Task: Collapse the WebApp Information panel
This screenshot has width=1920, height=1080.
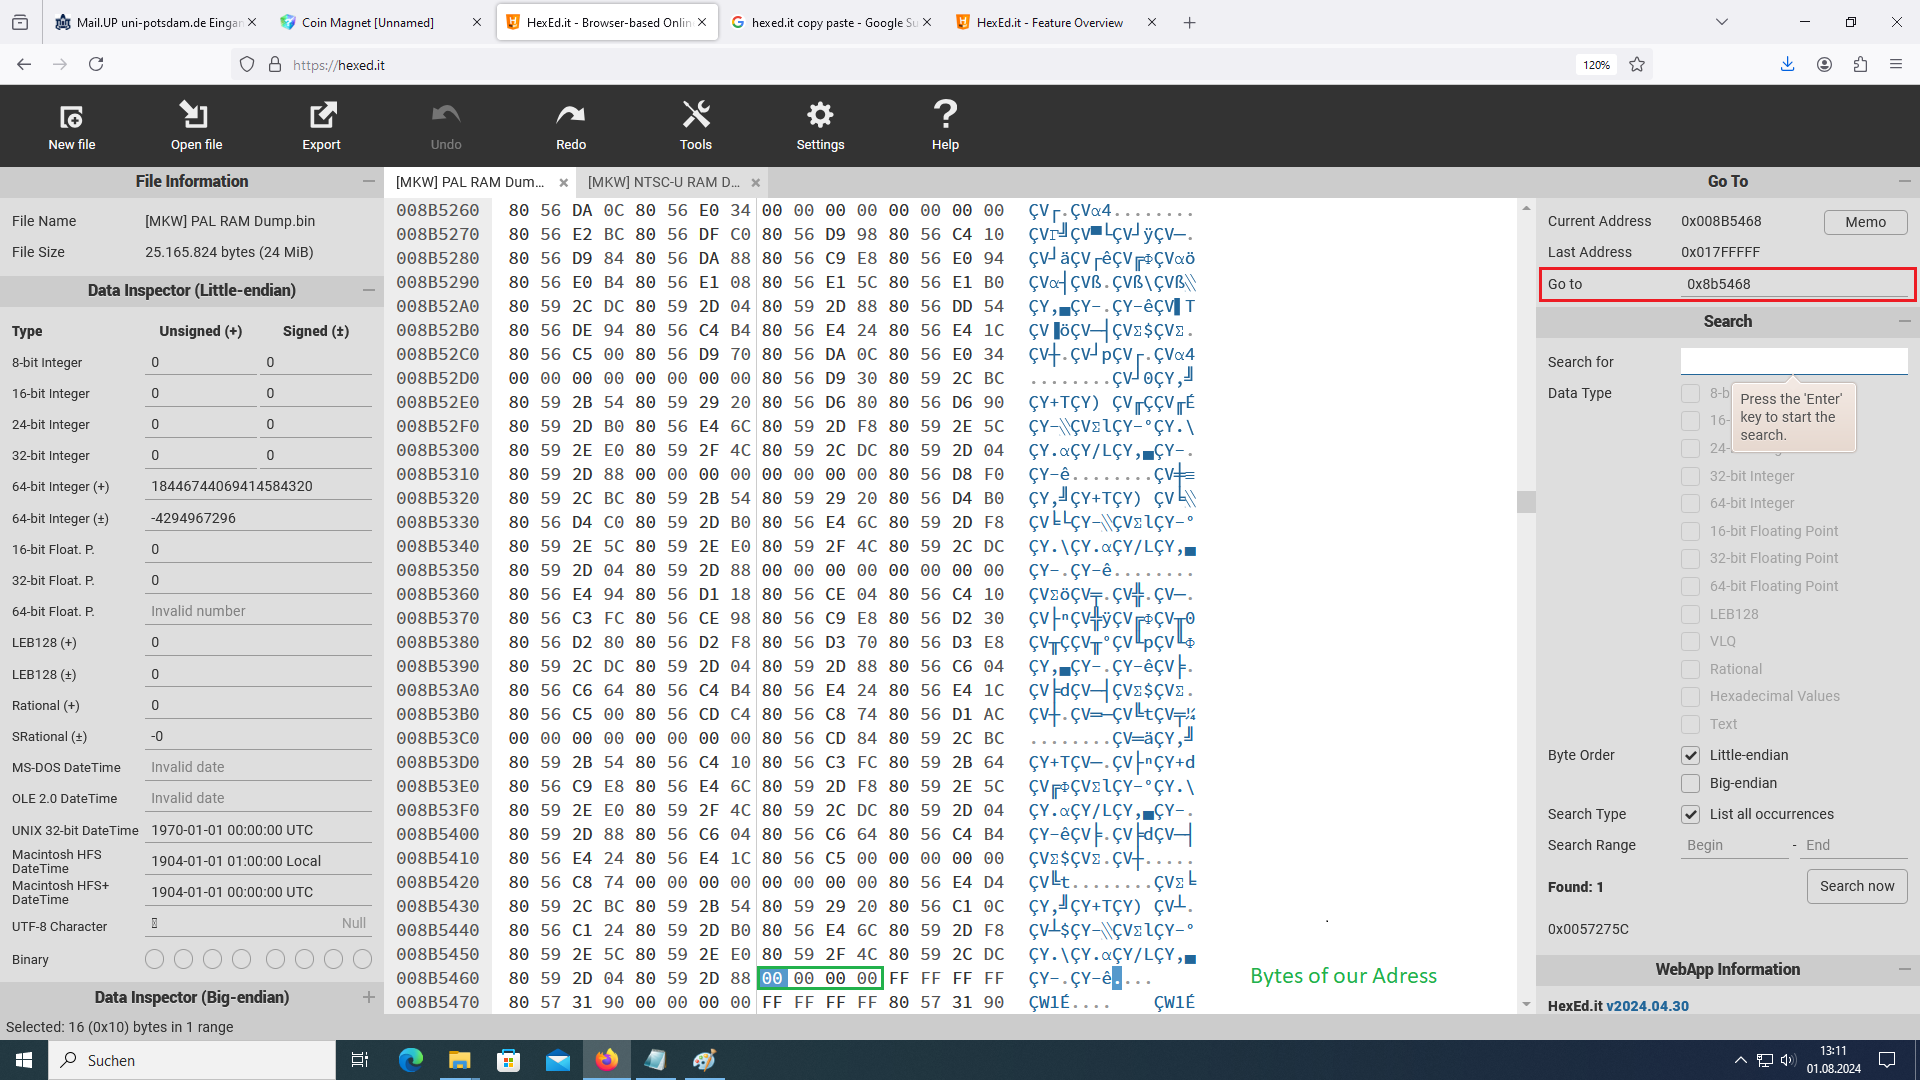Action: 1904,969
